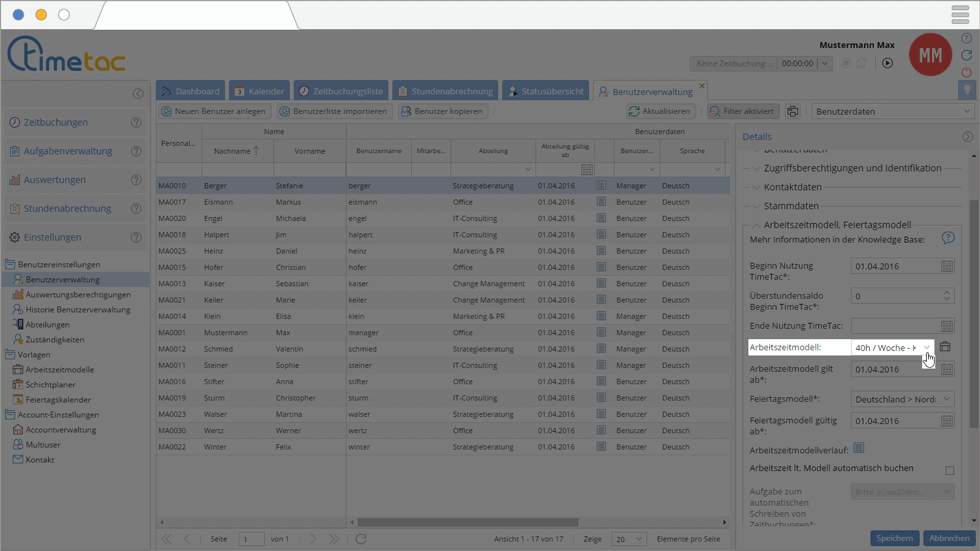This screenshot has width=980, height=551.
Task: Click the green reload icon beside avatar
Action: click(966, 55)
